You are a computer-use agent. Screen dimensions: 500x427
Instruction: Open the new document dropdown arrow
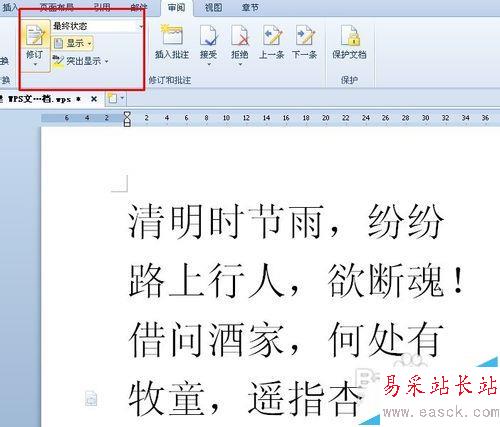click(x=122, y=98)
